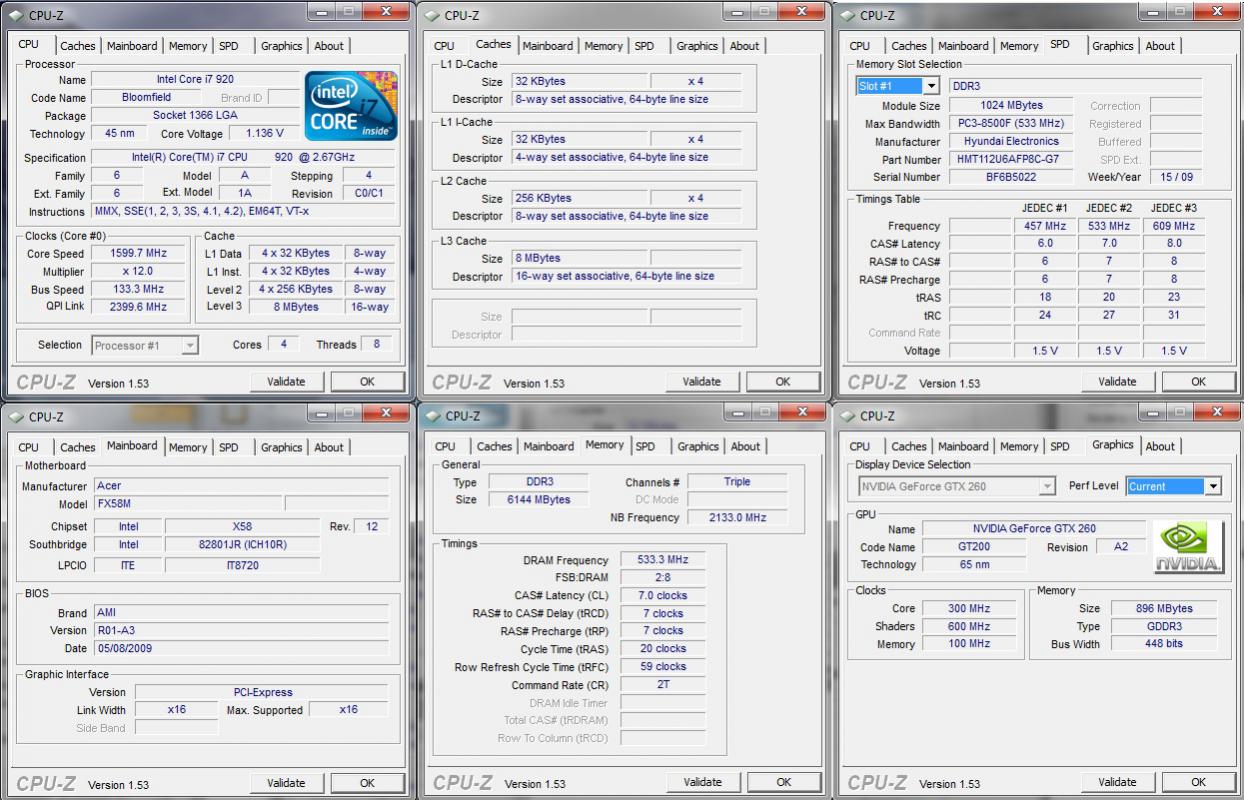1244x800 pixels.
Task: Click the Core Voltage value 1.136 V
Action: [x=264, y=134]
